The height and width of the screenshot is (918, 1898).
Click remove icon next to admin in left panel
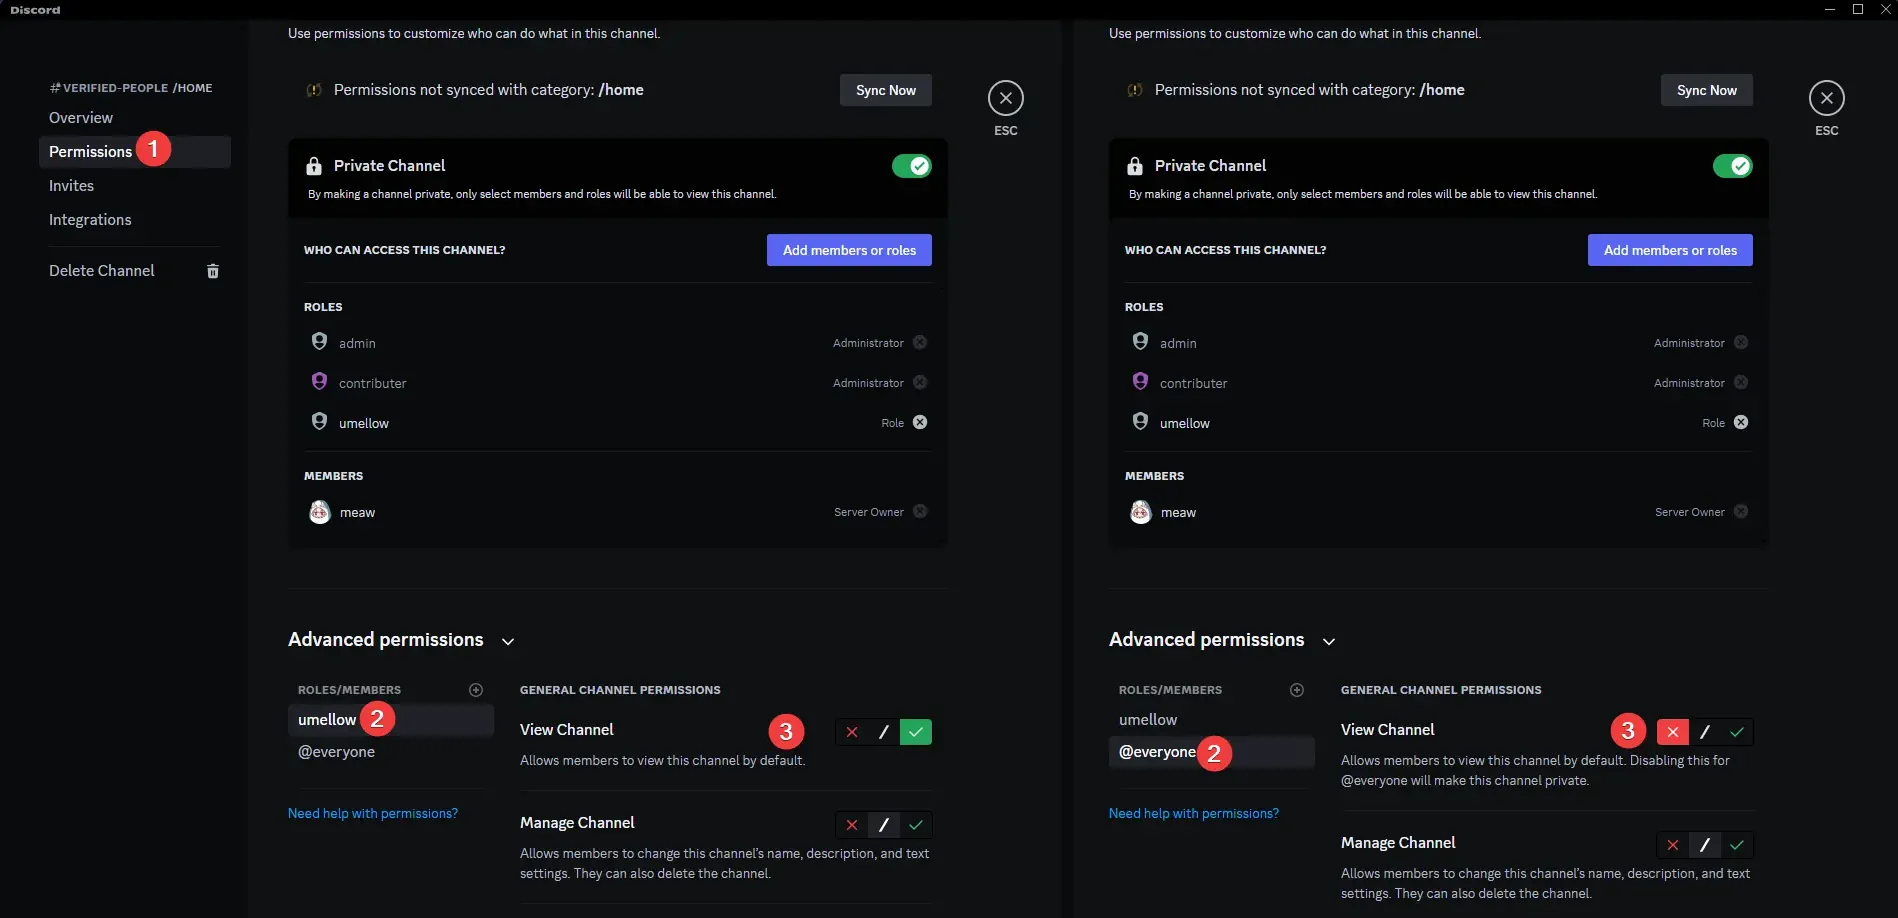coord(920,342)
